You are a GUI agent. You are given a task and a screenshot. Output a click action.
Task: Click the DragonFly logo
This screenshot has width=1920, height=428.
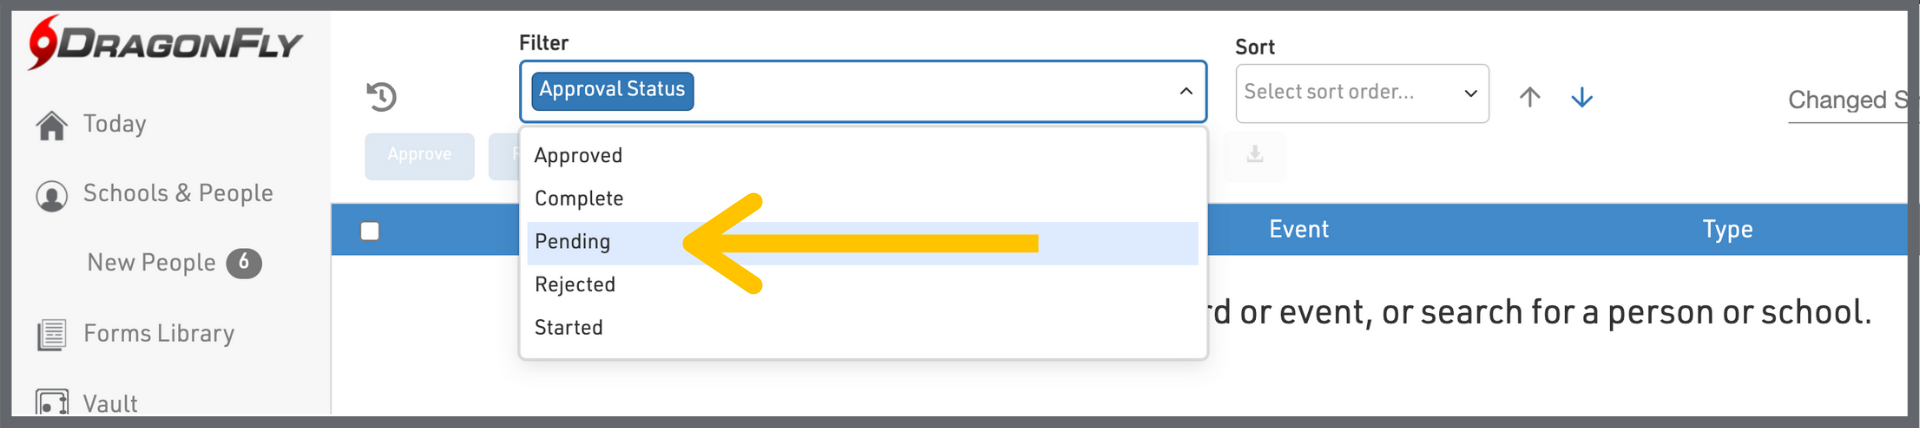pos(165,43)
